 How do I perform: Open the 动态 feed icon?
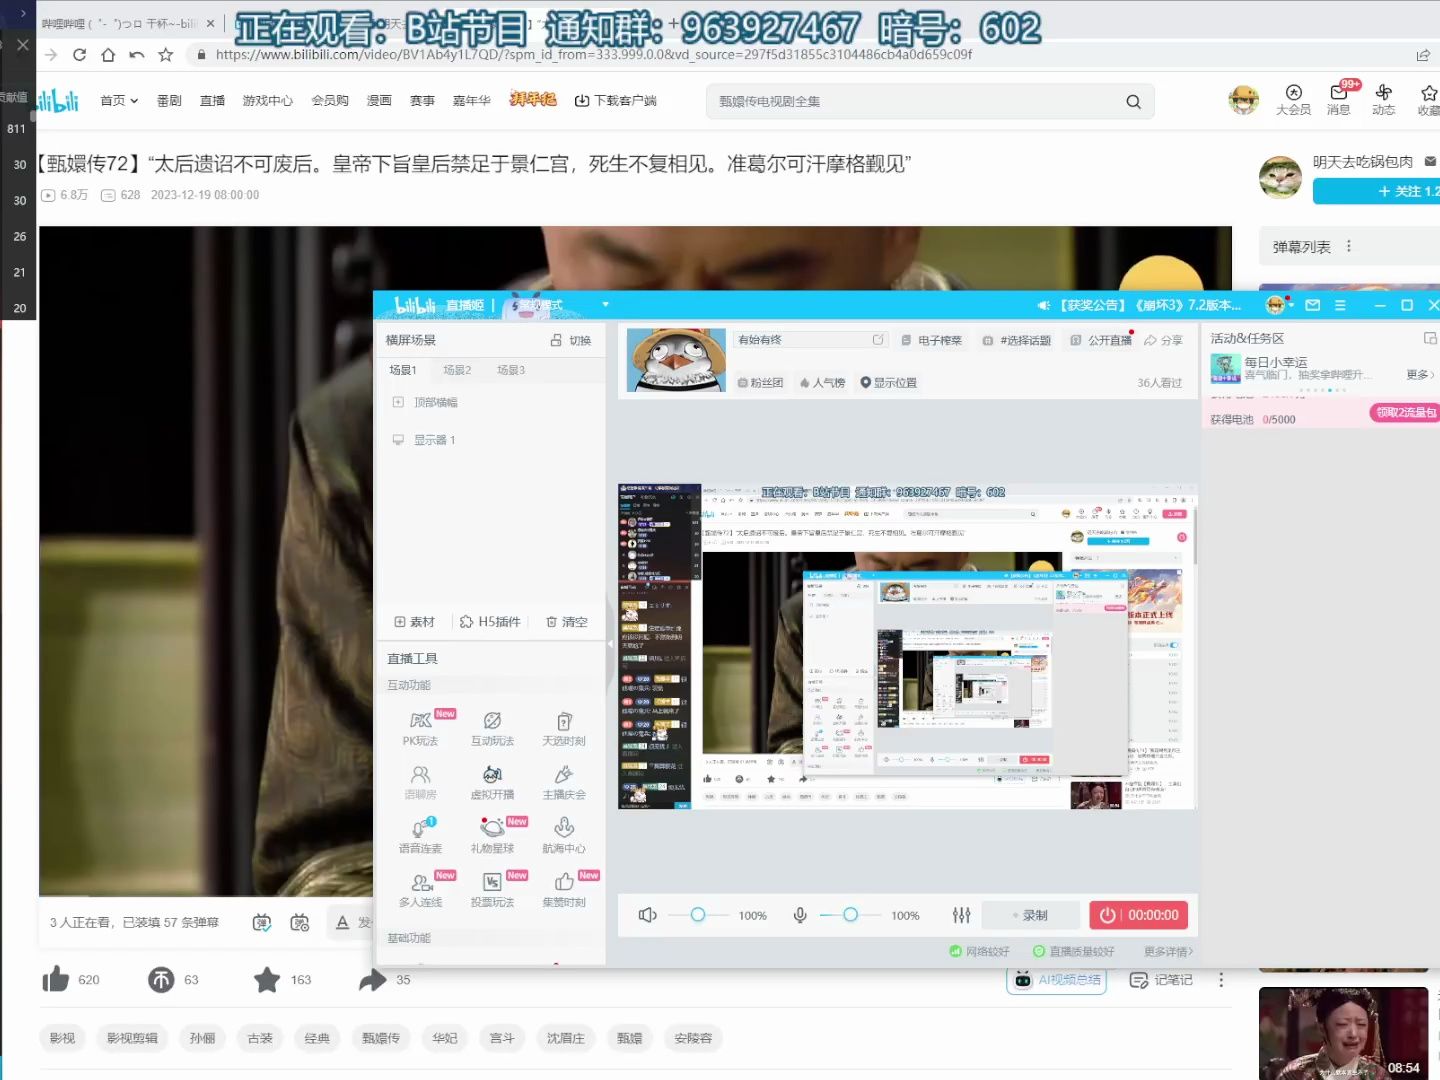click(x=1384, y=99)
